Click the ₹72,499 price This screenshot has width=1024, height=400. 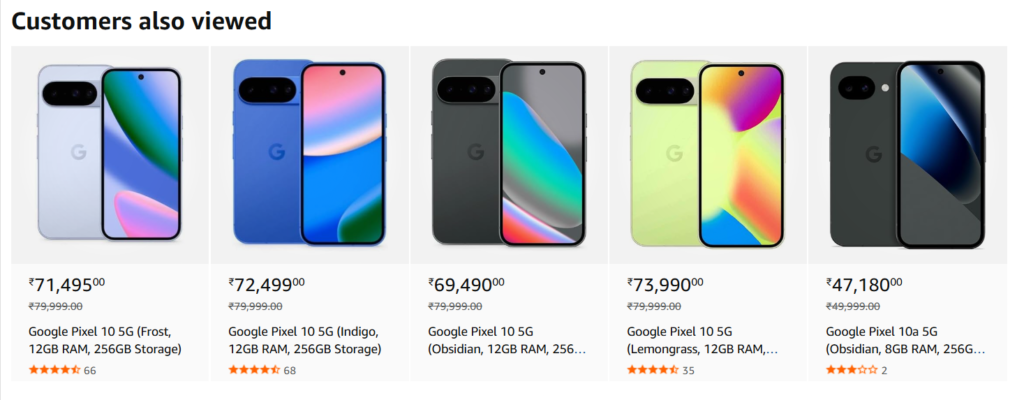pos(266,285)
